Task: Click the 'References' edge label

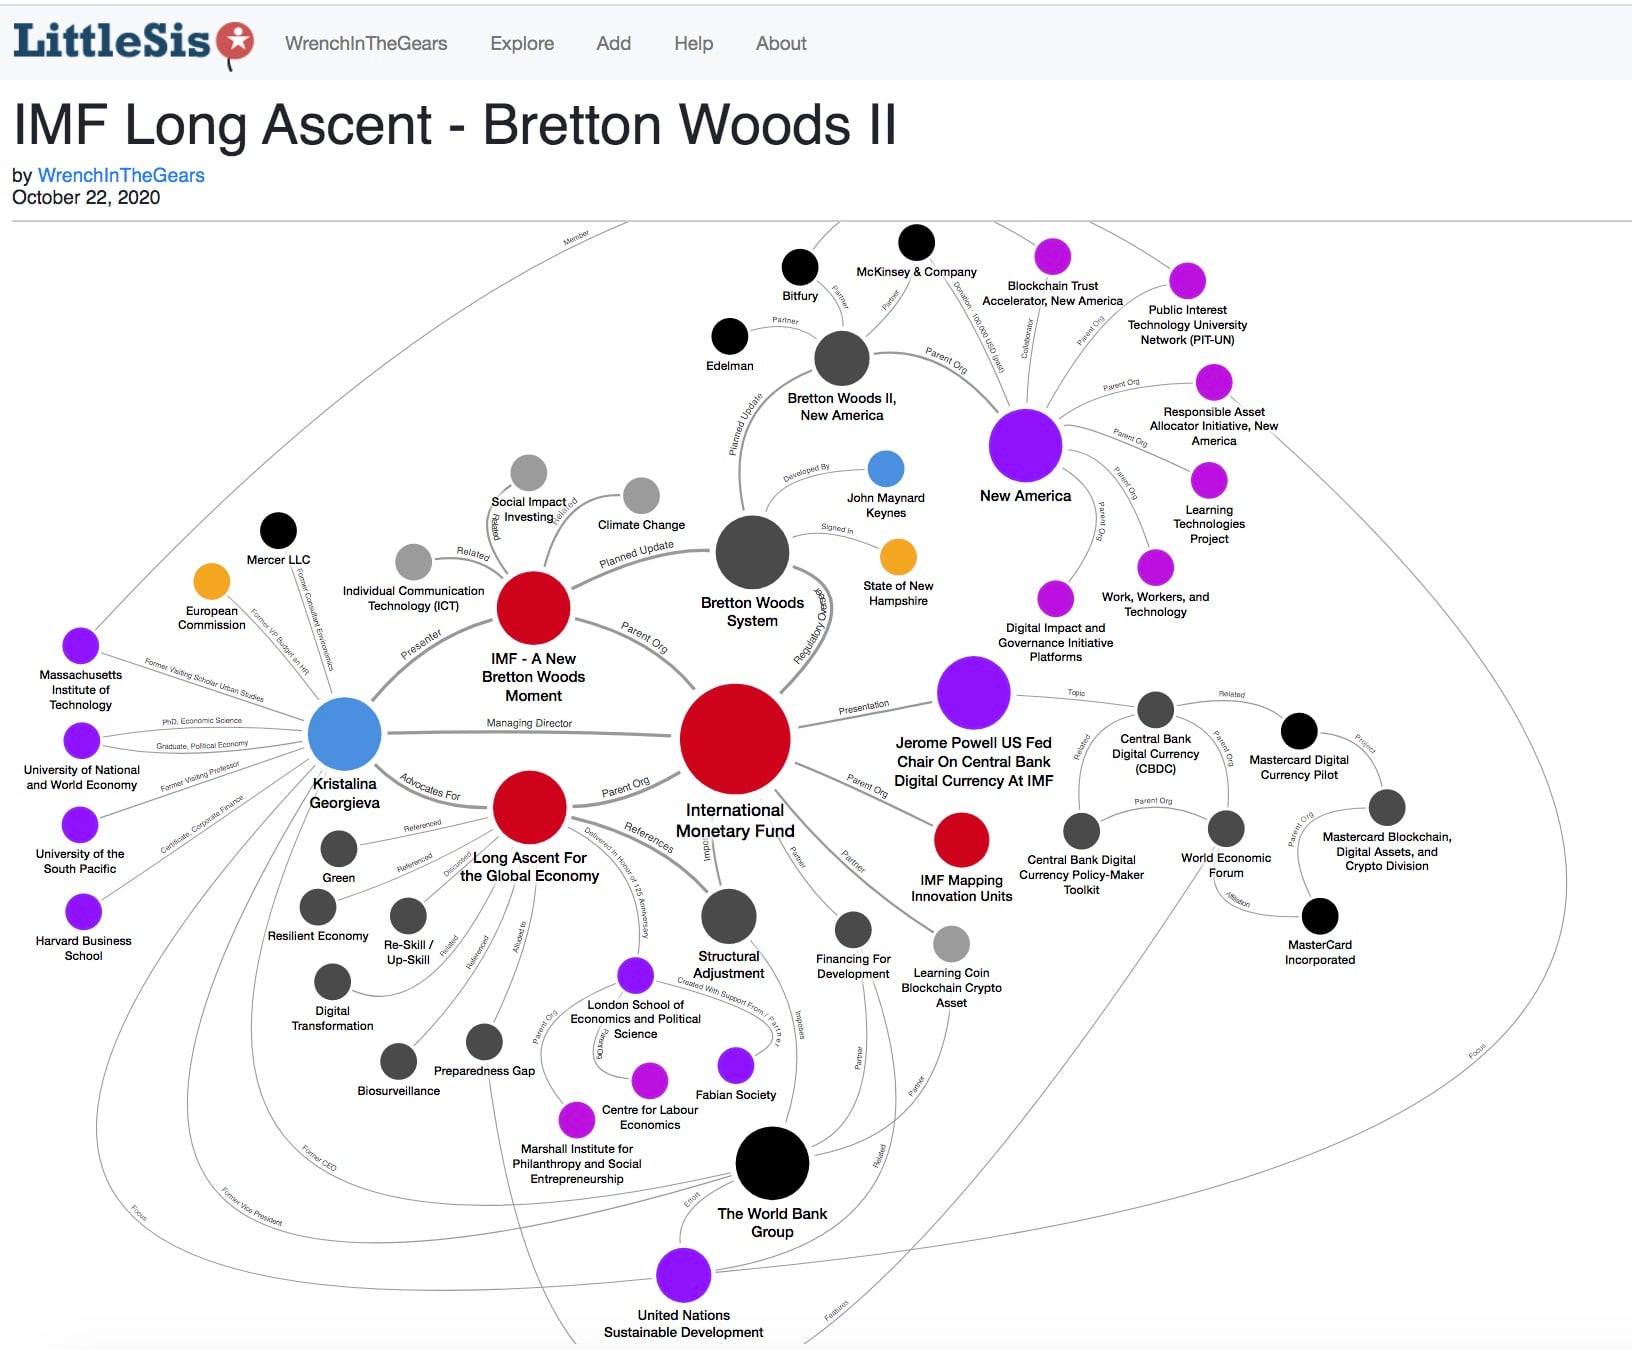Action: [648, 836]
